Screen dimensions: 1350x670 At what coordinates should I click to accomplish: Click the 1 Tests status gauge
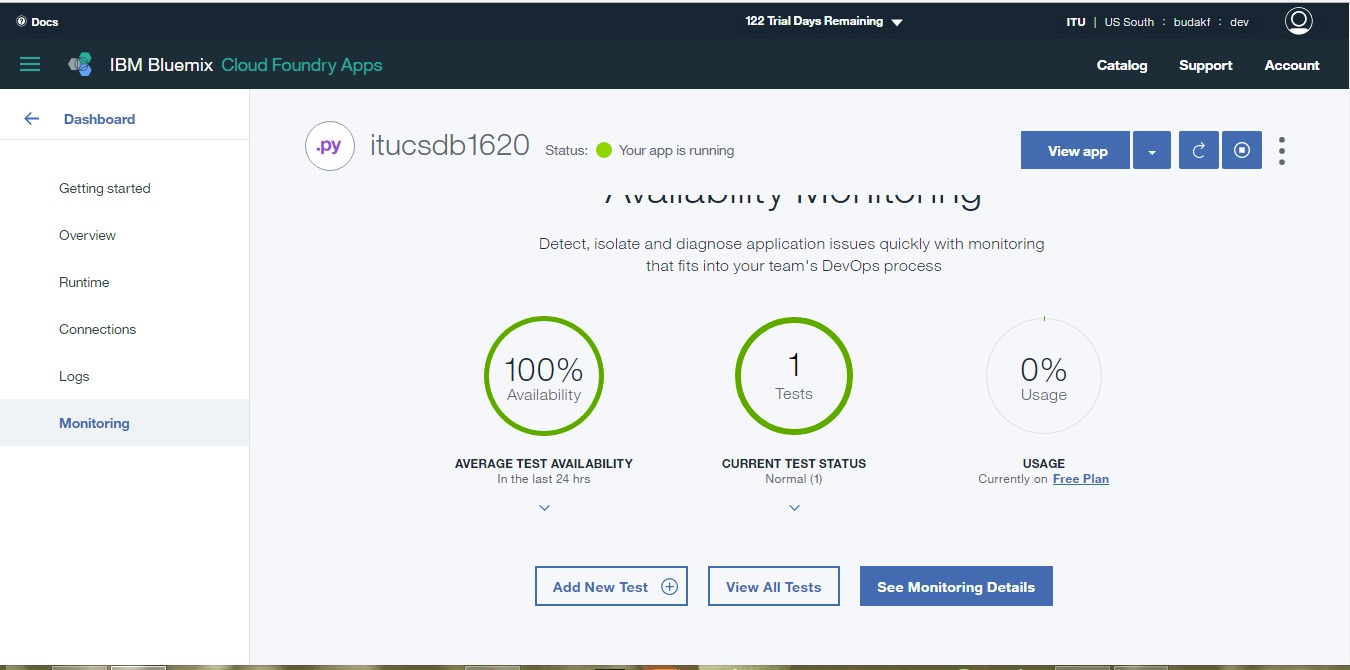pyautogui.click(x=794, y=377)
